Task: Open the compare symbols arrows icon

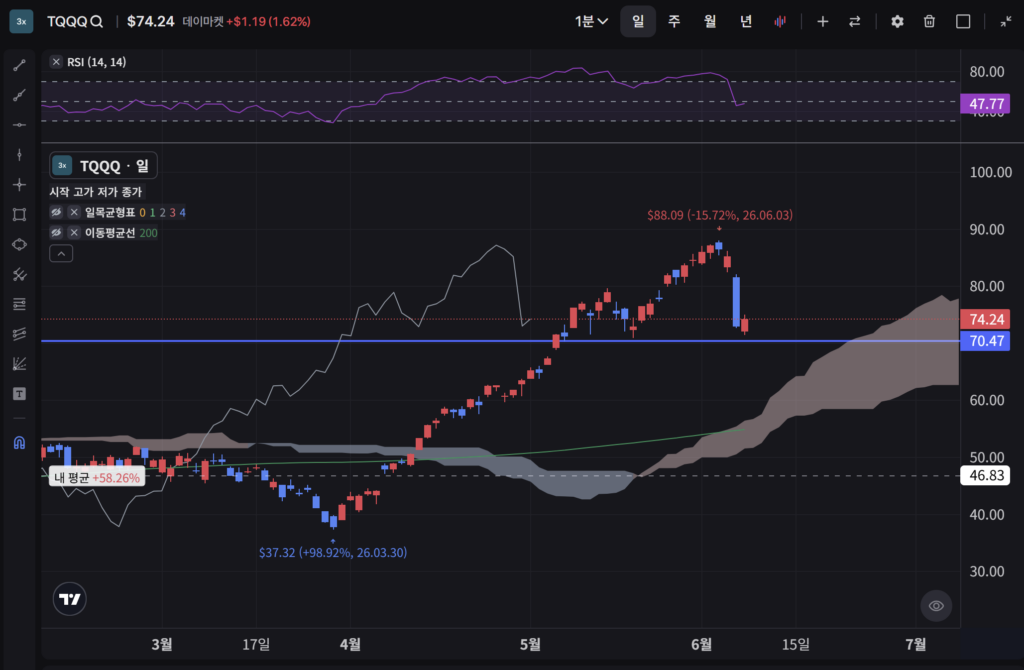Action: click(x=855, y=22)
